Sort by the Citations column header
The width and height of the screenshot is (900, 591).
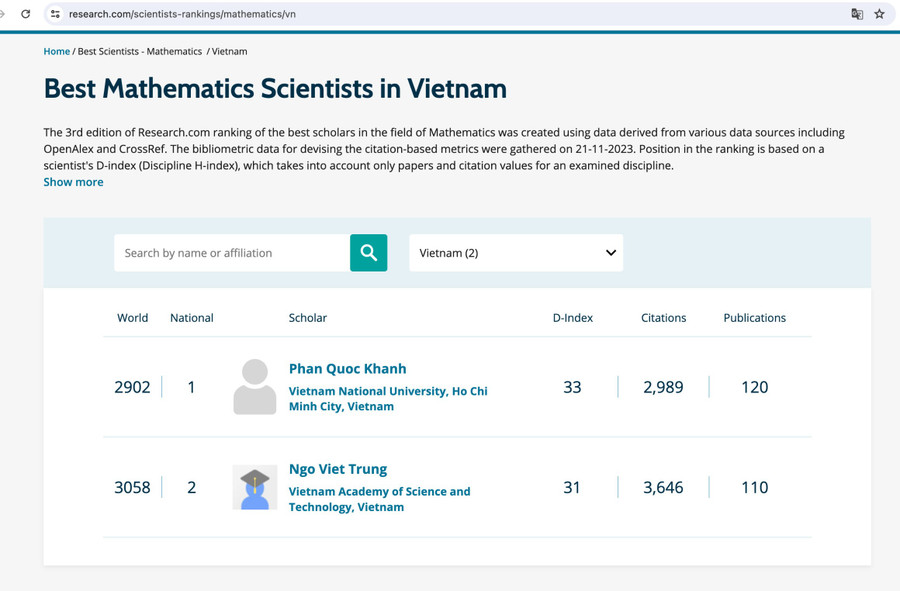[x=663, y=318]
